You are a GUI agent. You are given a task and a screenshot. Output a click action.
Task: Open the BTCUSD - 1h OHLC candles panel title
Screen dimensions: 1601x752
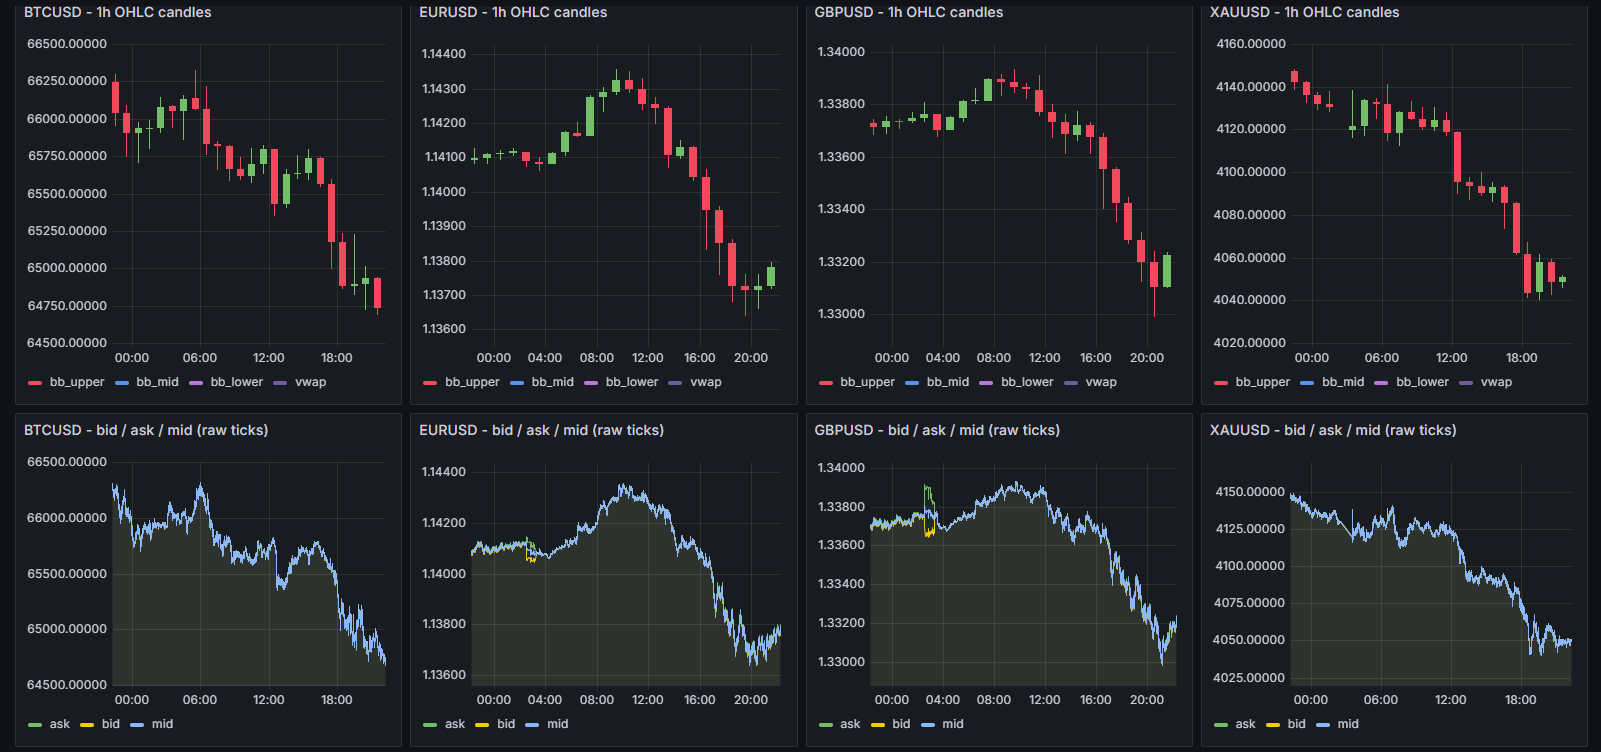tap(118, 12)
